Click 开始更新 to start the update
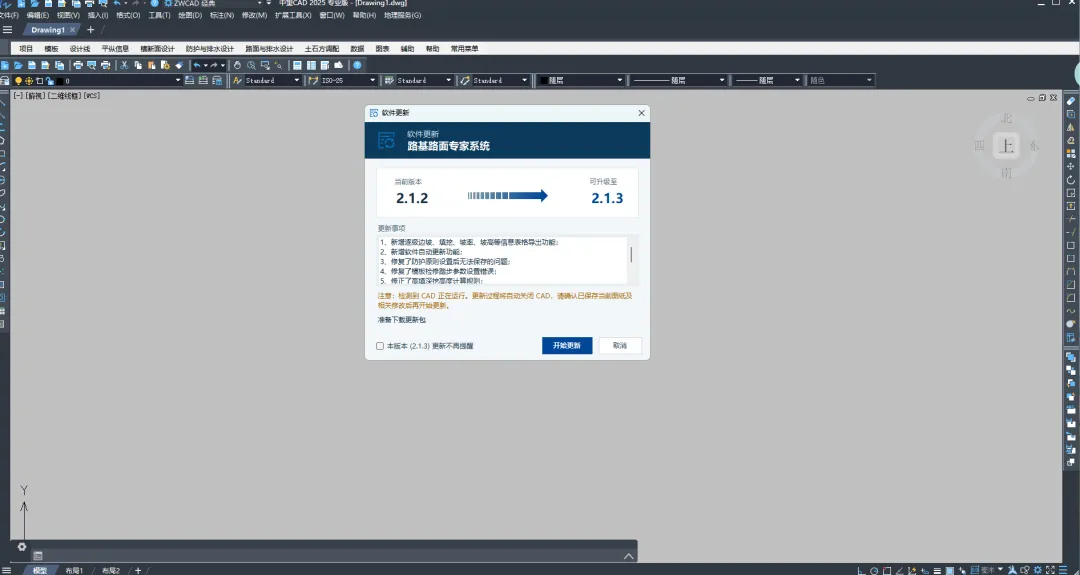This screenshot has height=575, width=1080. pyautogui.click(x=567, y=345)
